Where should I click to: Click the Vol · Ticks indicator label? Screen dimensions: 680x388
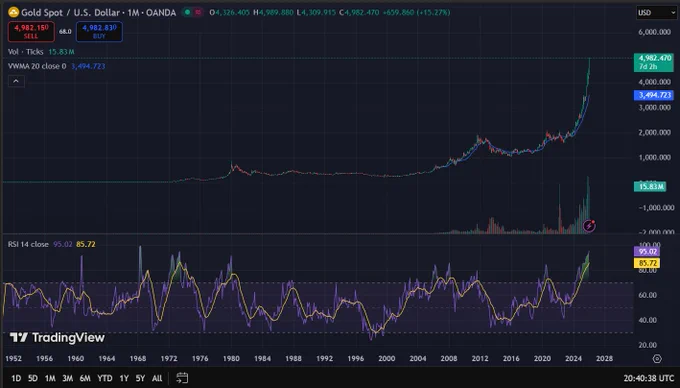coord(26,52)
